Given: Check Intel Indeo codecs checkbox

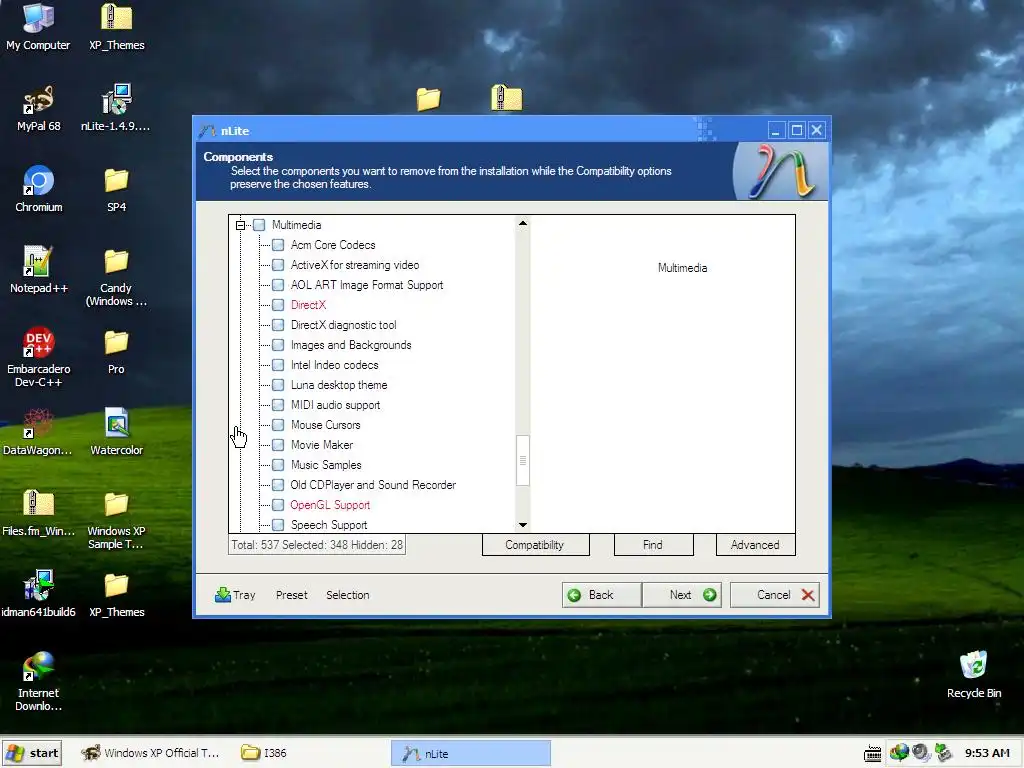Looking at the screenshot, I should tap(278, 365).
